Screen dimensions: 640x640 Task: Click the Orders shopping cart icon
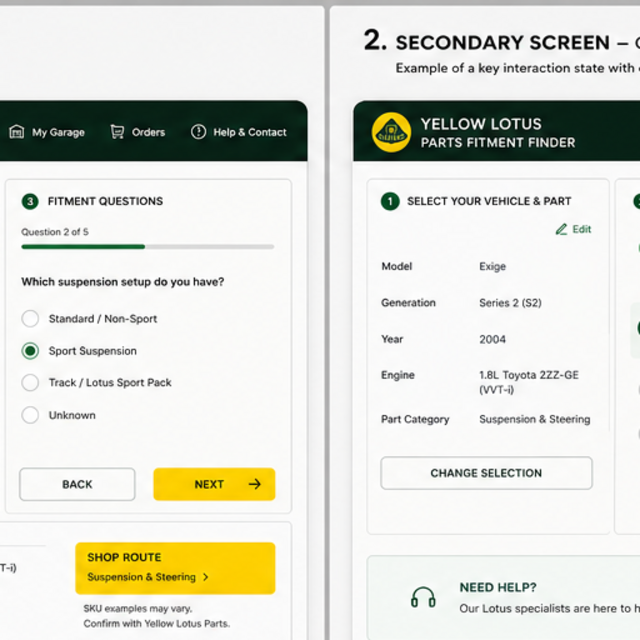(x=117, y=132)
